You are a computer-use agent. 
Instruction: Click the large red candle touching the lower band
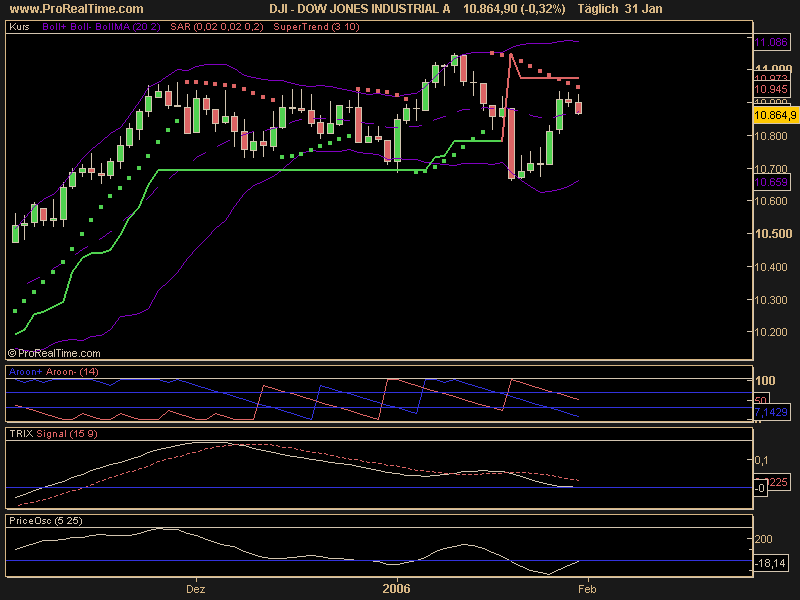tap(511, 143)
